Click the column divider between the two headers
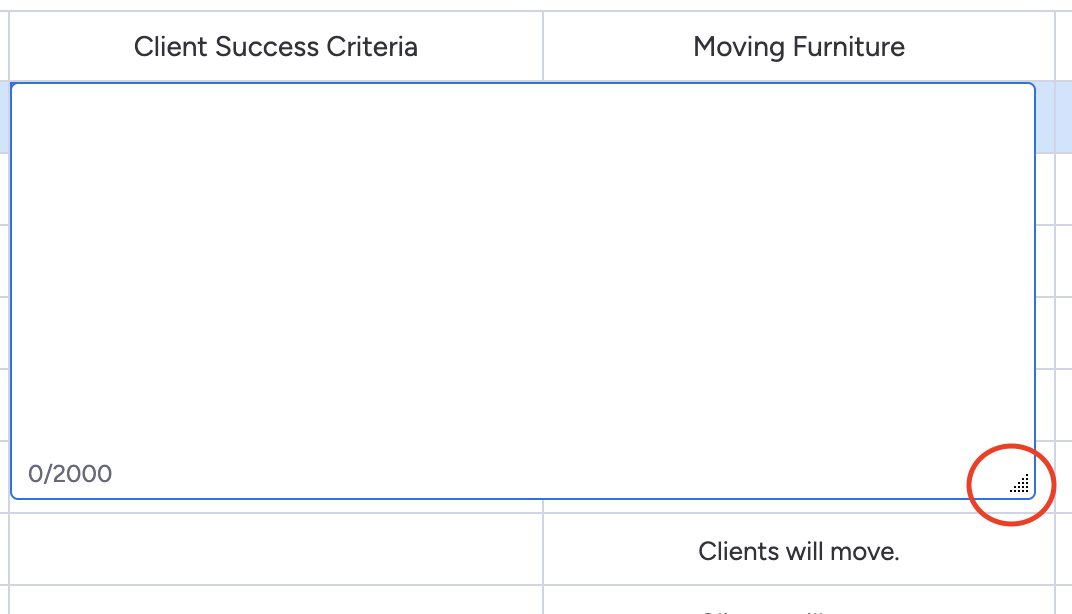Image resolution: width=1072 pixels, height=614 pixels. 542,46
